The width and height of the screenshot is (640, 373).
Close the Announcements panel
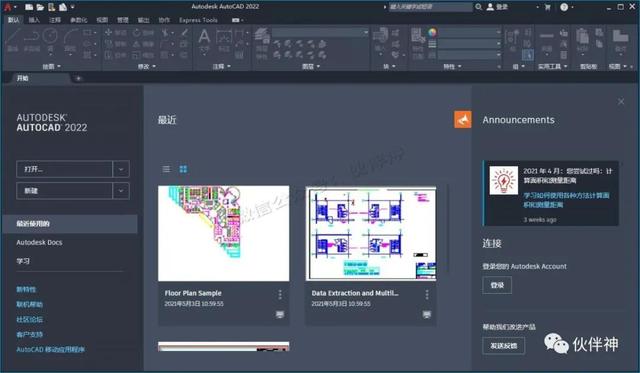(621, 102)
